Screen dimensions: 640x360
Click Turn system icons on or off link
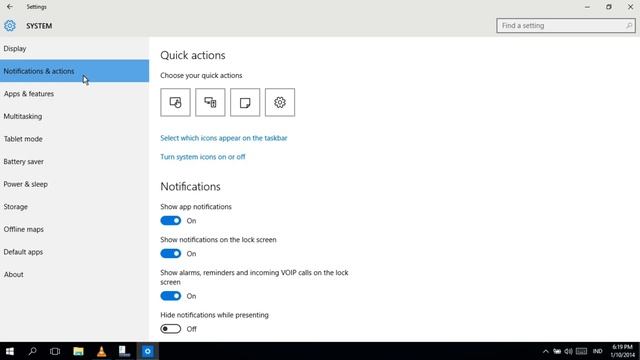(203, 157)
